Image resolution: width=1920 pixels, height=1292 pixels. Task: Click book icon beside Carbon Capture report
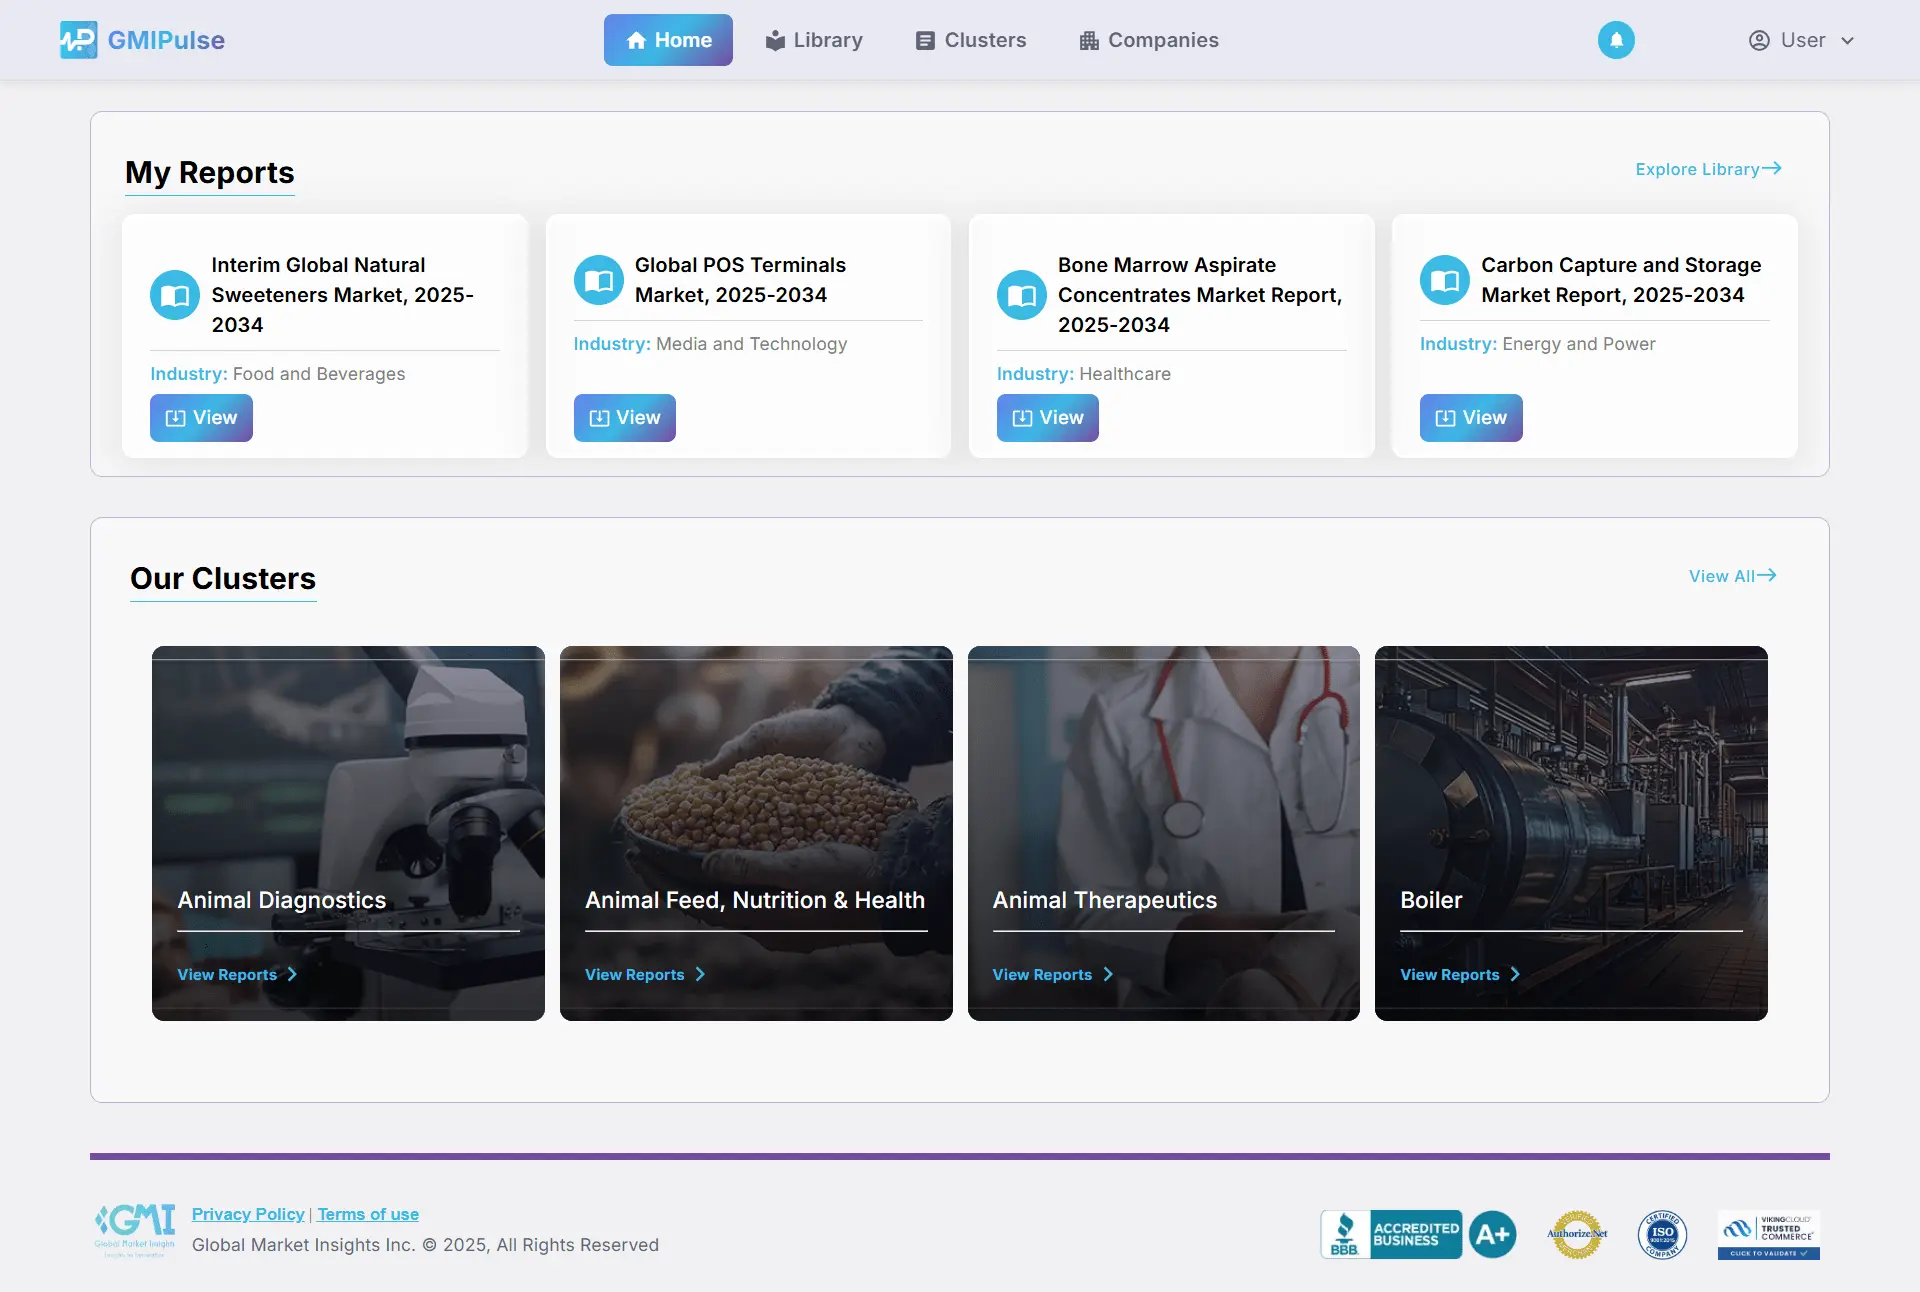(x=1444, y=280)
